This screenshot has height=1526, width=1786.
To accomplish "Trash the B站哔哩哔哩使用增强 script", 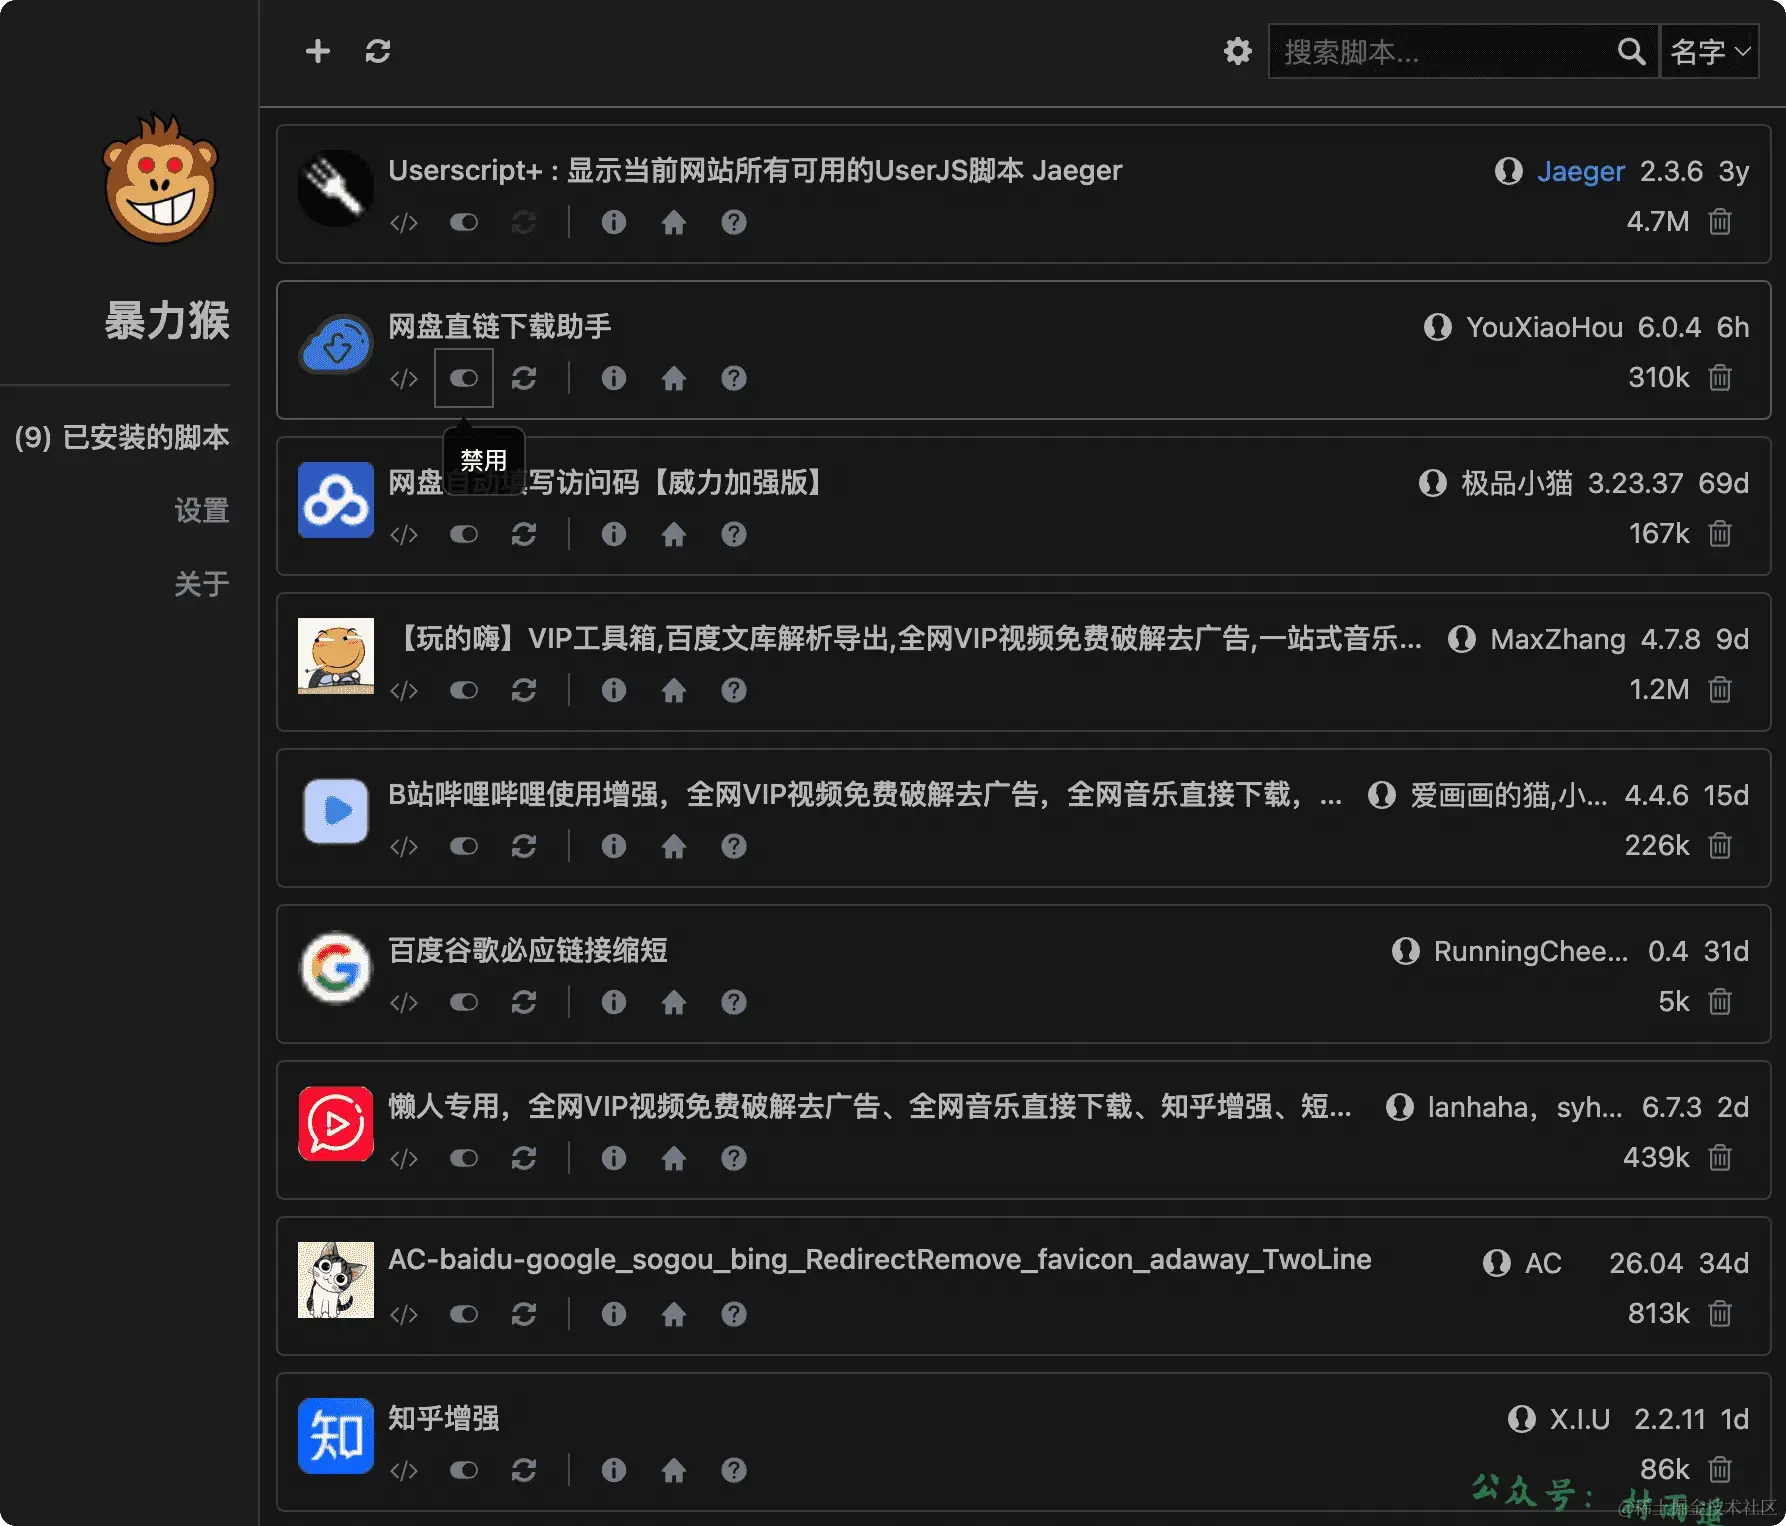I will coord(1720,845).
